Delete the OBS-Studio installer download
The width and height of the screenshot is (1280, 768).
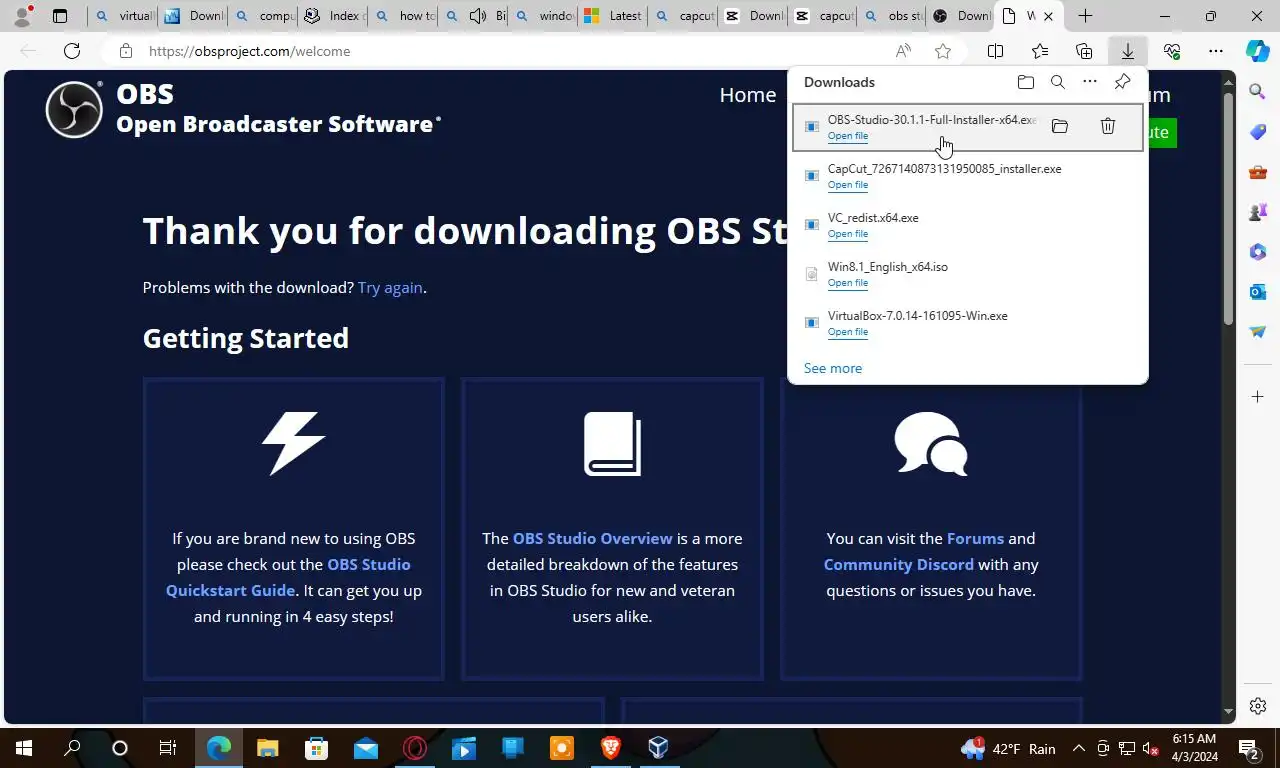point(1108,126)
